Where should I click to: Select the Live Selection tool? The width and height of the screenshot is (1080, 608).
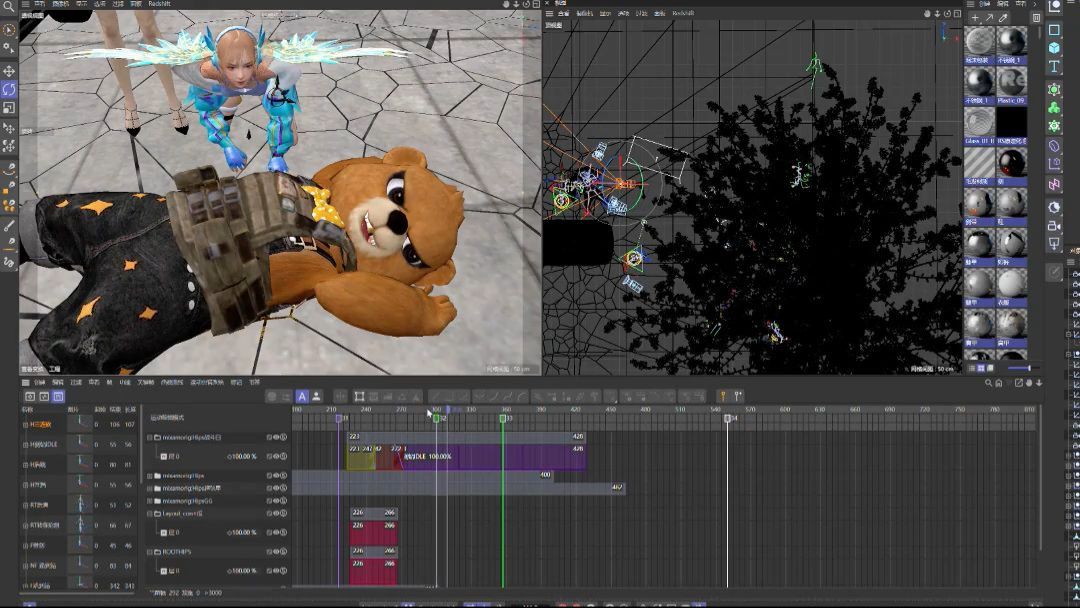click(8, 30)
